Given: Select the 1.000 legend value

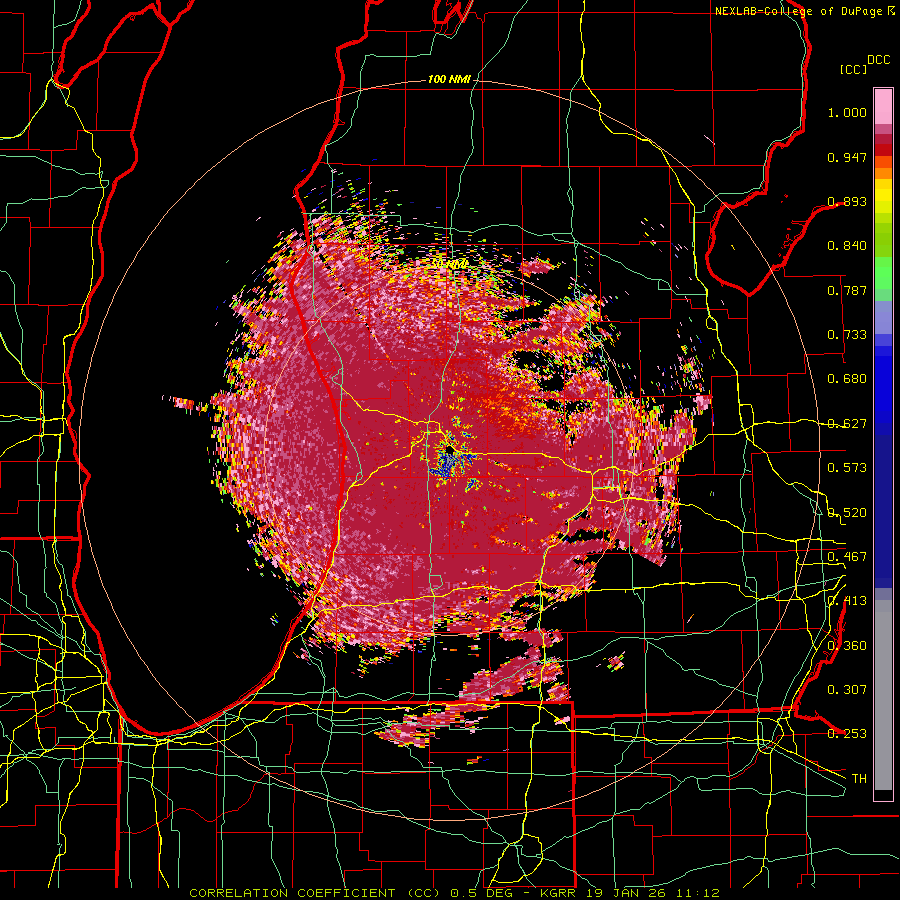Looking at the screenshot, I should (x=847, y=112).
